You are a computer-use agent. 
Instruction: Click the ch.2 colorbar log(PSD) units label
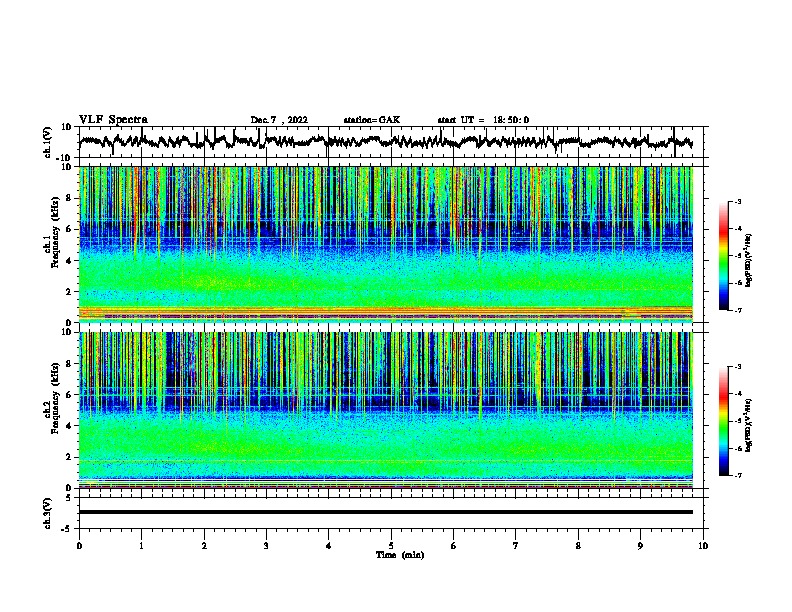[x=749, y=425]
